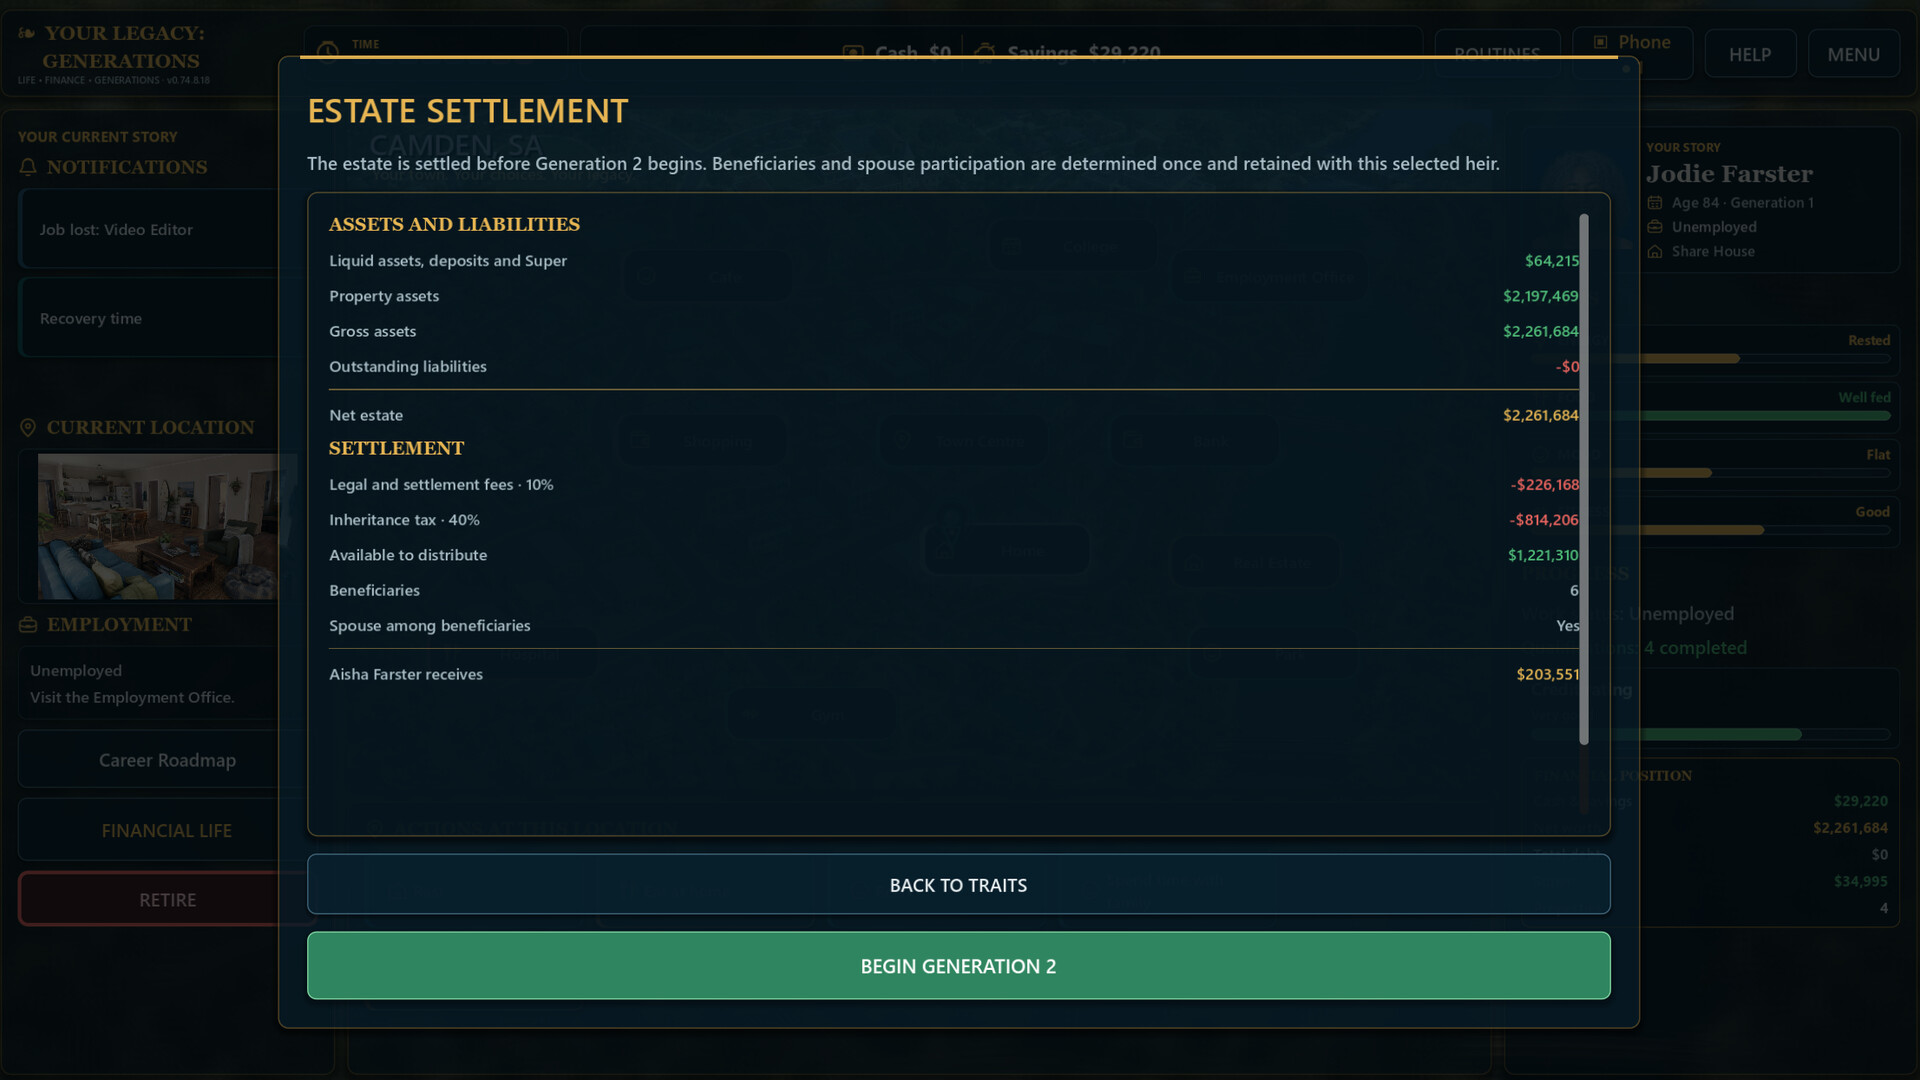
Task: Open the Financial Life button
Action: pyautogui.click(x=167, y=831)
